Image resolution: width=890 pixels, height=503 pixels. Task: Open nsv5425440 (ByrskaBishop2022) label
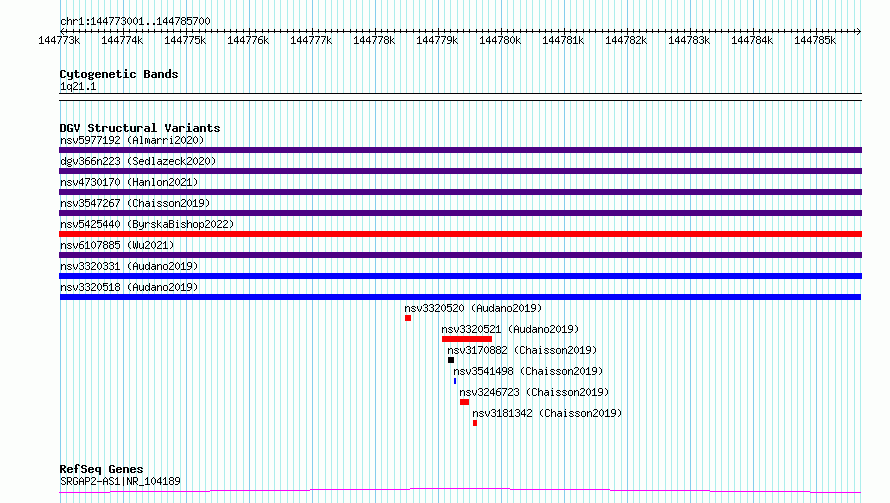pyautogui.click(x=147, y=224)
